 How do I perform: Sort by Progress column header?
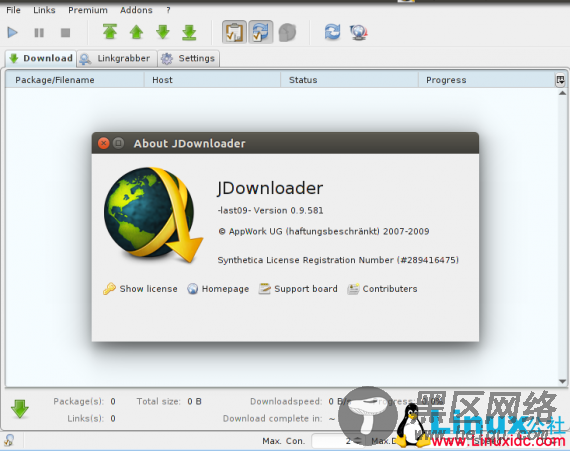click(x=486, y=80)
